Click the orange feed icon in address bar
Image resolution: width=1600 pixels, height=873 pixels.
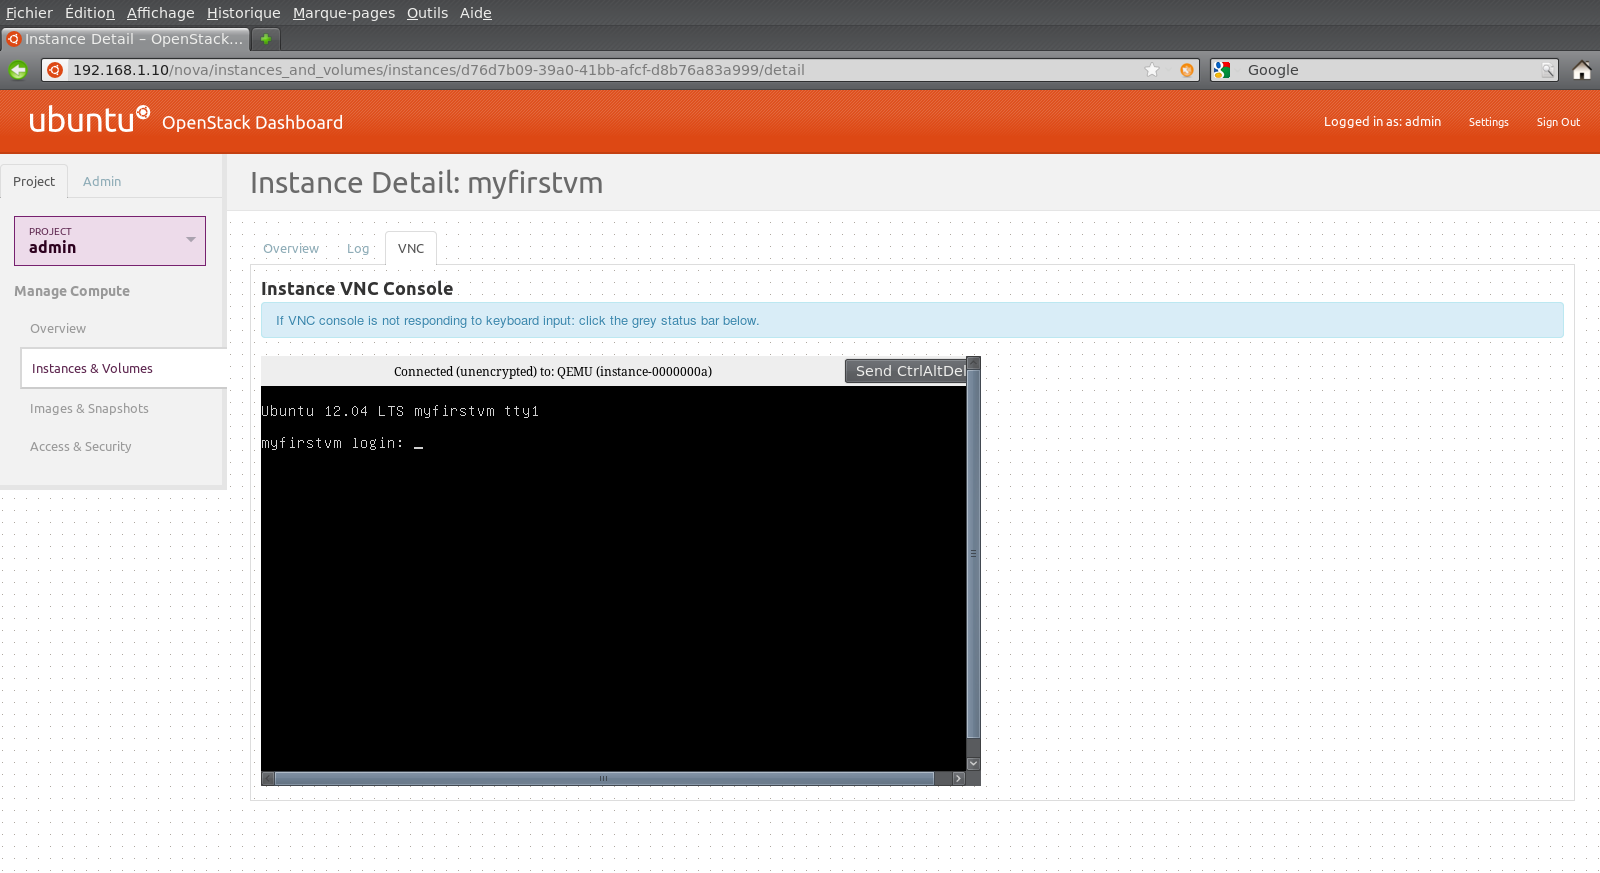click(1187, 70)
